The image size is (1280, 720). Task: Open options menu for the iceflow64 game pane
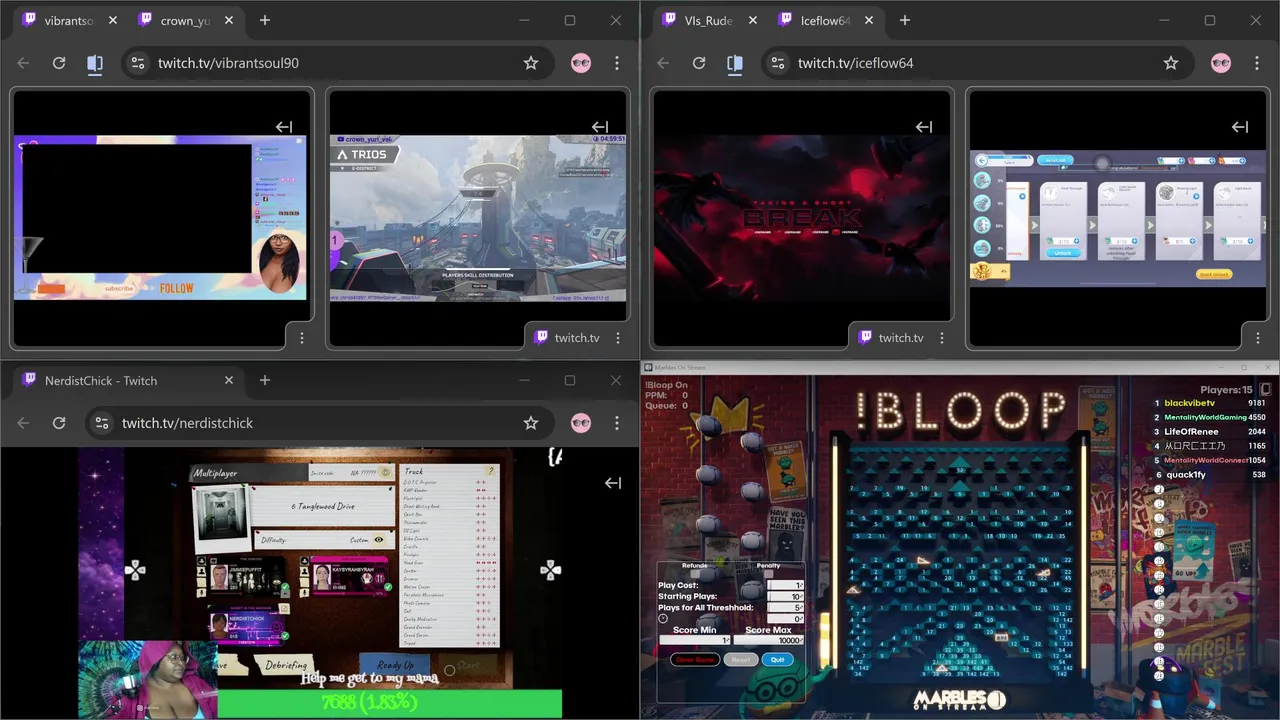(x=1258, y=338)
